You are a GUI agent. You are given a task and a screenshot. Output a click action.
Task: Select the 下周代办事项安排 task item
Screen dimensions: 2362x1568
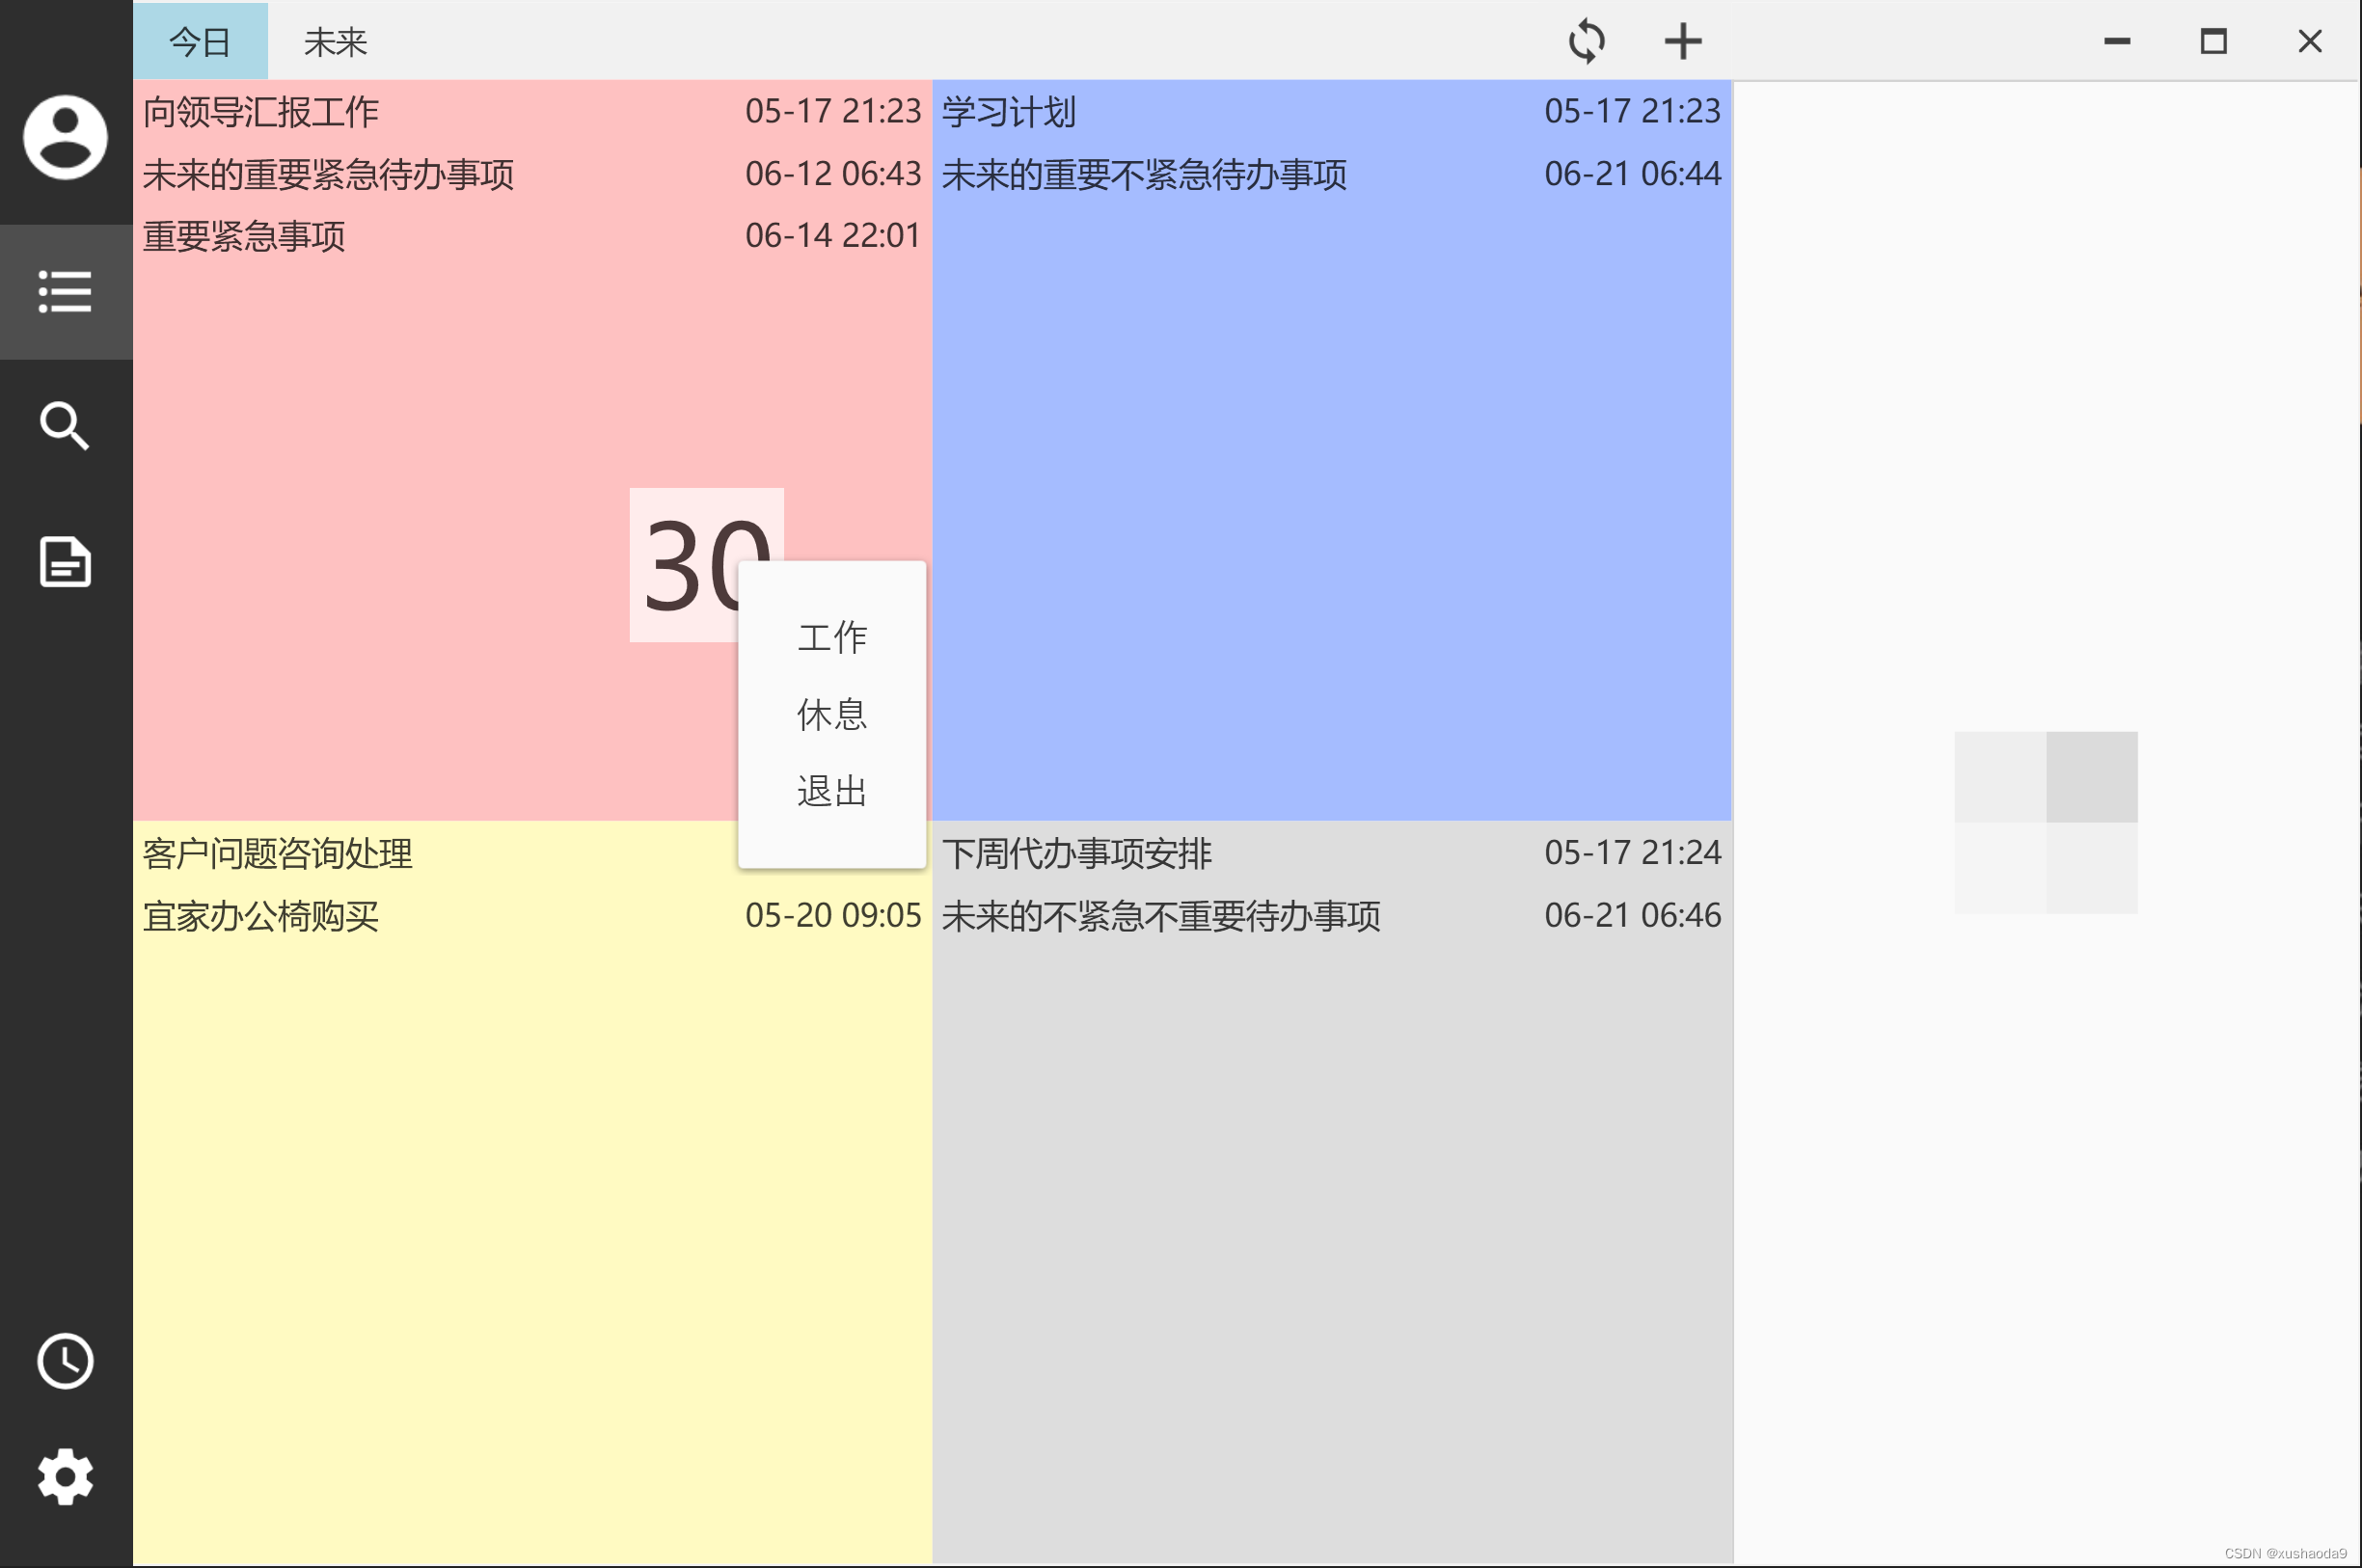(x=1076, y=853)
